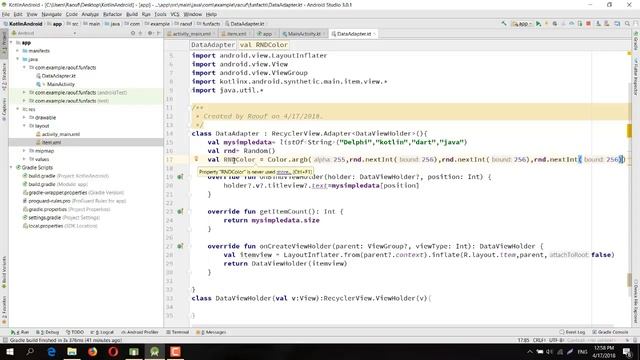The height and width of the screenshot is (360, 640).
Task: Click override gutter icon beside getItemCount
Action: click(180, 211)
